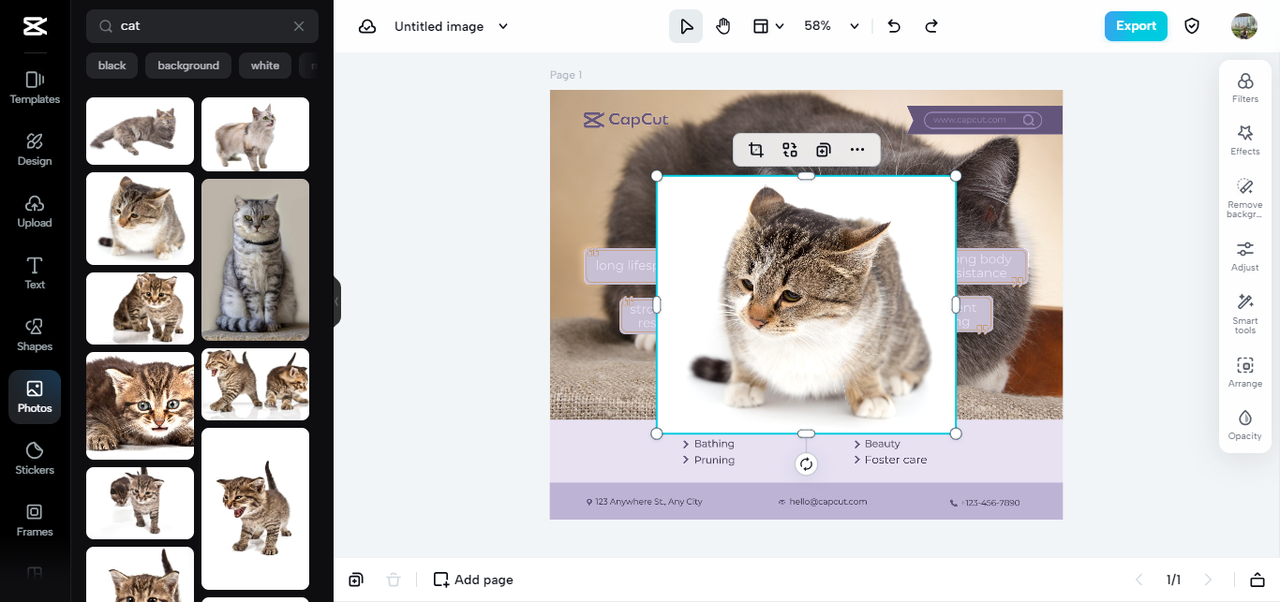This screenshot has width=1280, height=602.
Task: Open the Upload panel
Action: pos(35,211)
